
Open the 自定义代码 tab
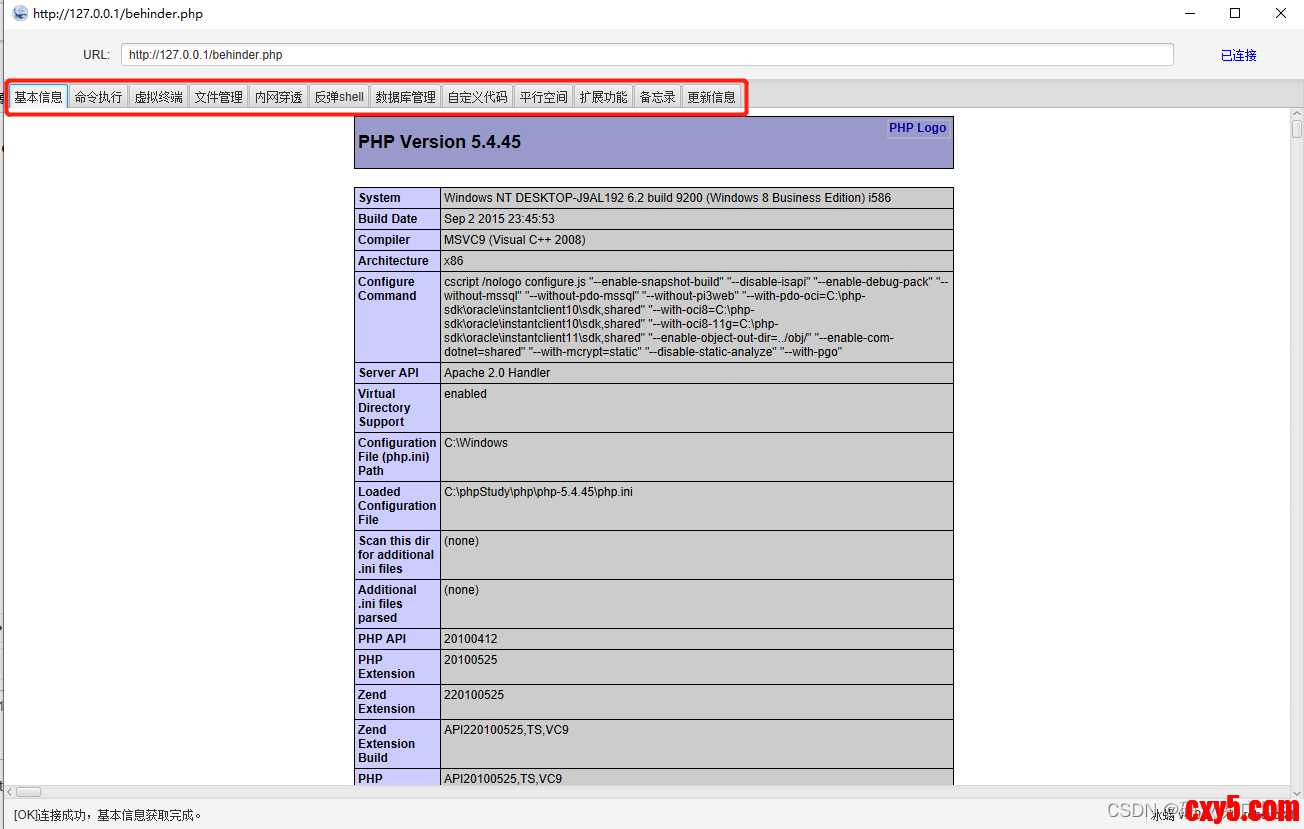pos(477,97)
